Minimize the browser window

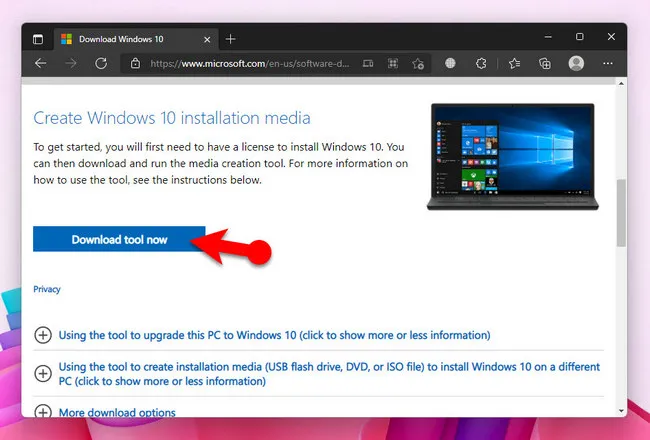548,37
